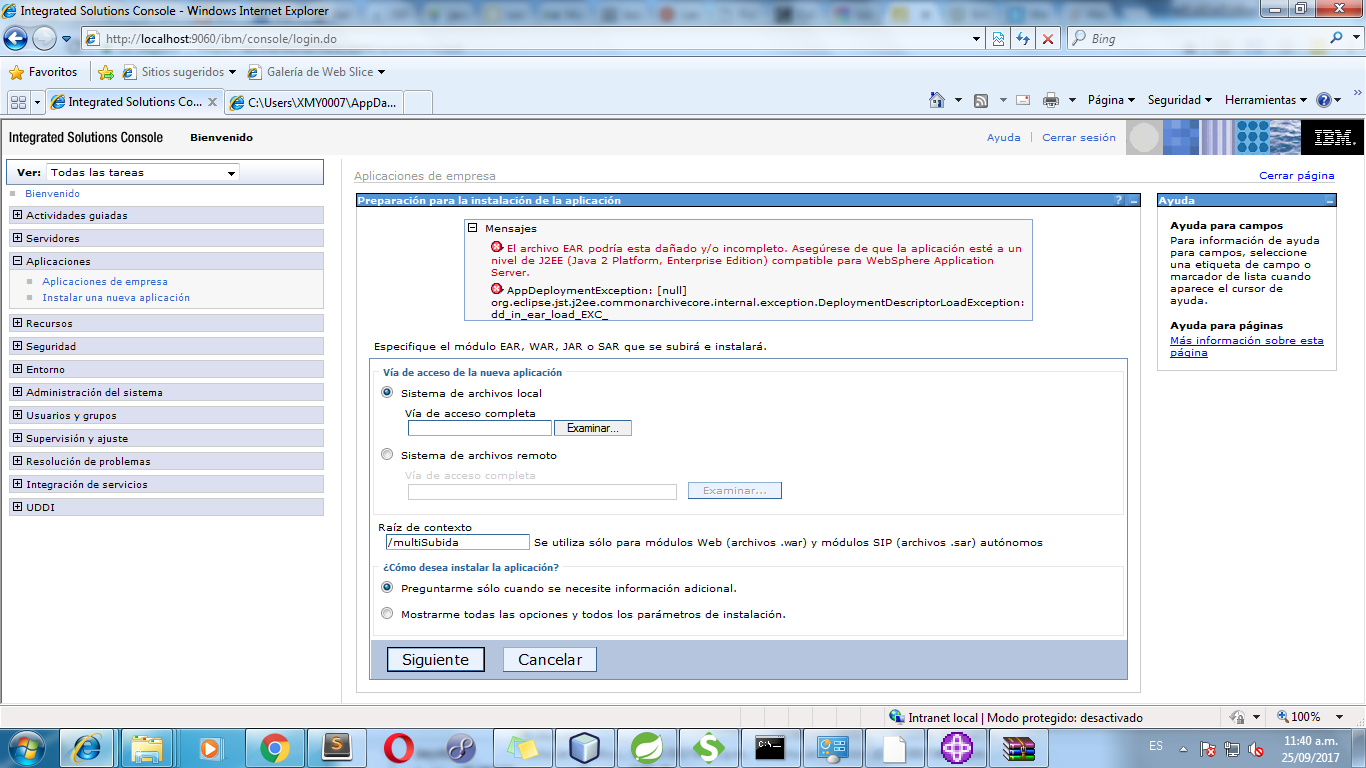Open the Quick Tabs grid icon

pos(18,102)
